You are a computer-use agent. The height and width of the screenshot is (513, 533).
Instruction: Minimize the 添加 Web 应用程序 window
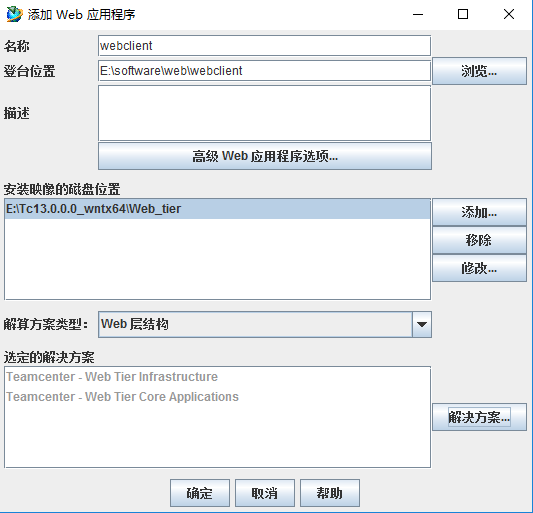pyautogui.click(x=418, y=14)
